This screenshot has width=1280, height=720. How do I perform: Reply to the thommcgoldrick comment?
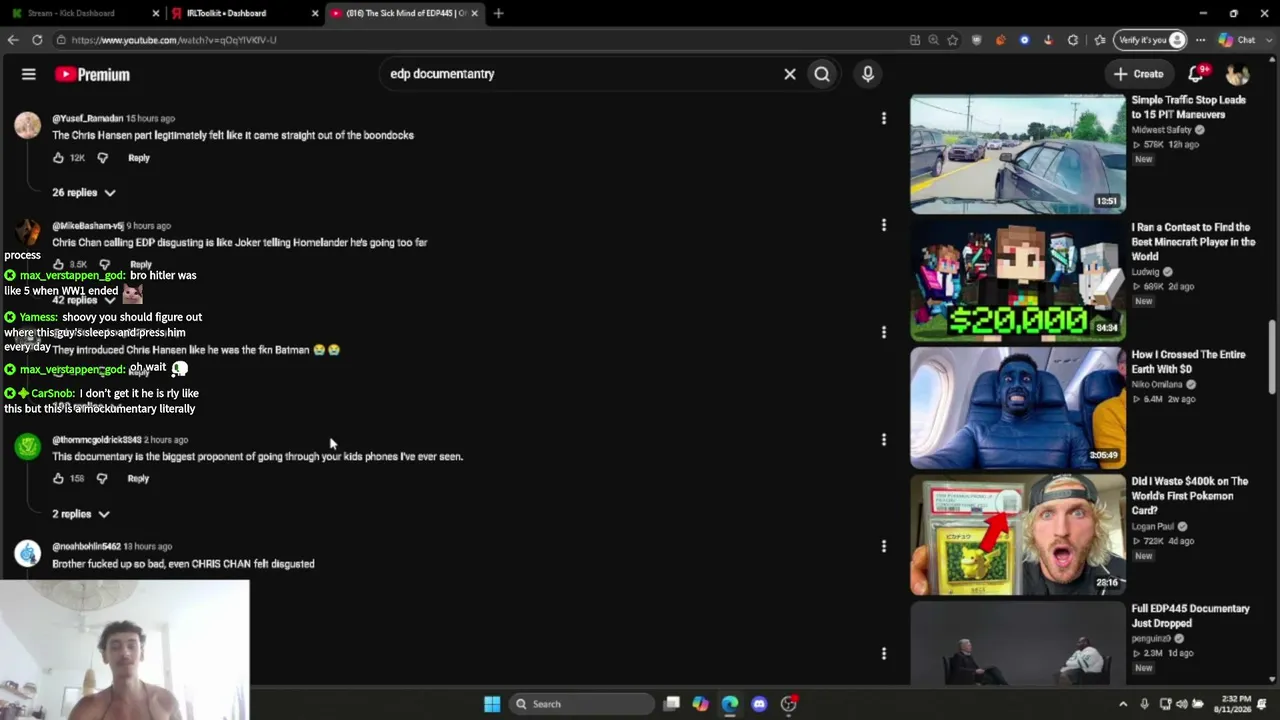tap(138, 479)
